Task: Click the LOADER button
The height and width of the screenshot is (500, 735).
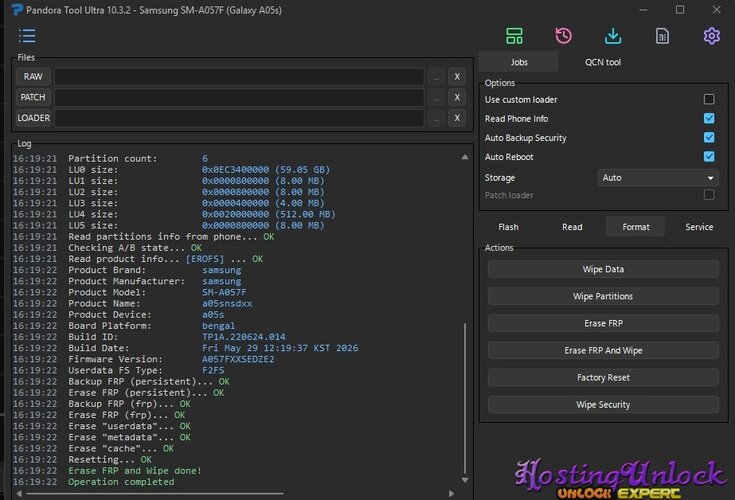Action: tap(33, 118)
